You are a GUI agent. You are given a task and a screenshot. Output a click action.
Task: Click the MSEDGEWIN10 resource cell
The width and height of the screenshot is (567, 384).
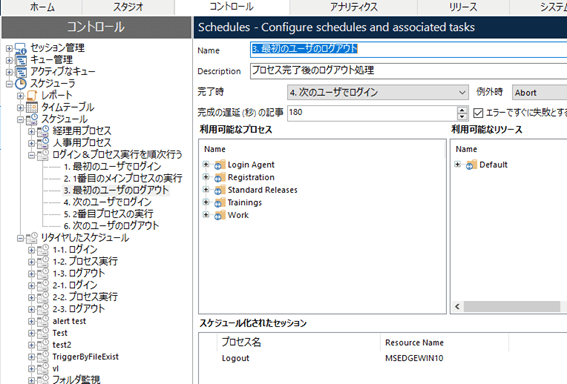[x=414, y=358]
